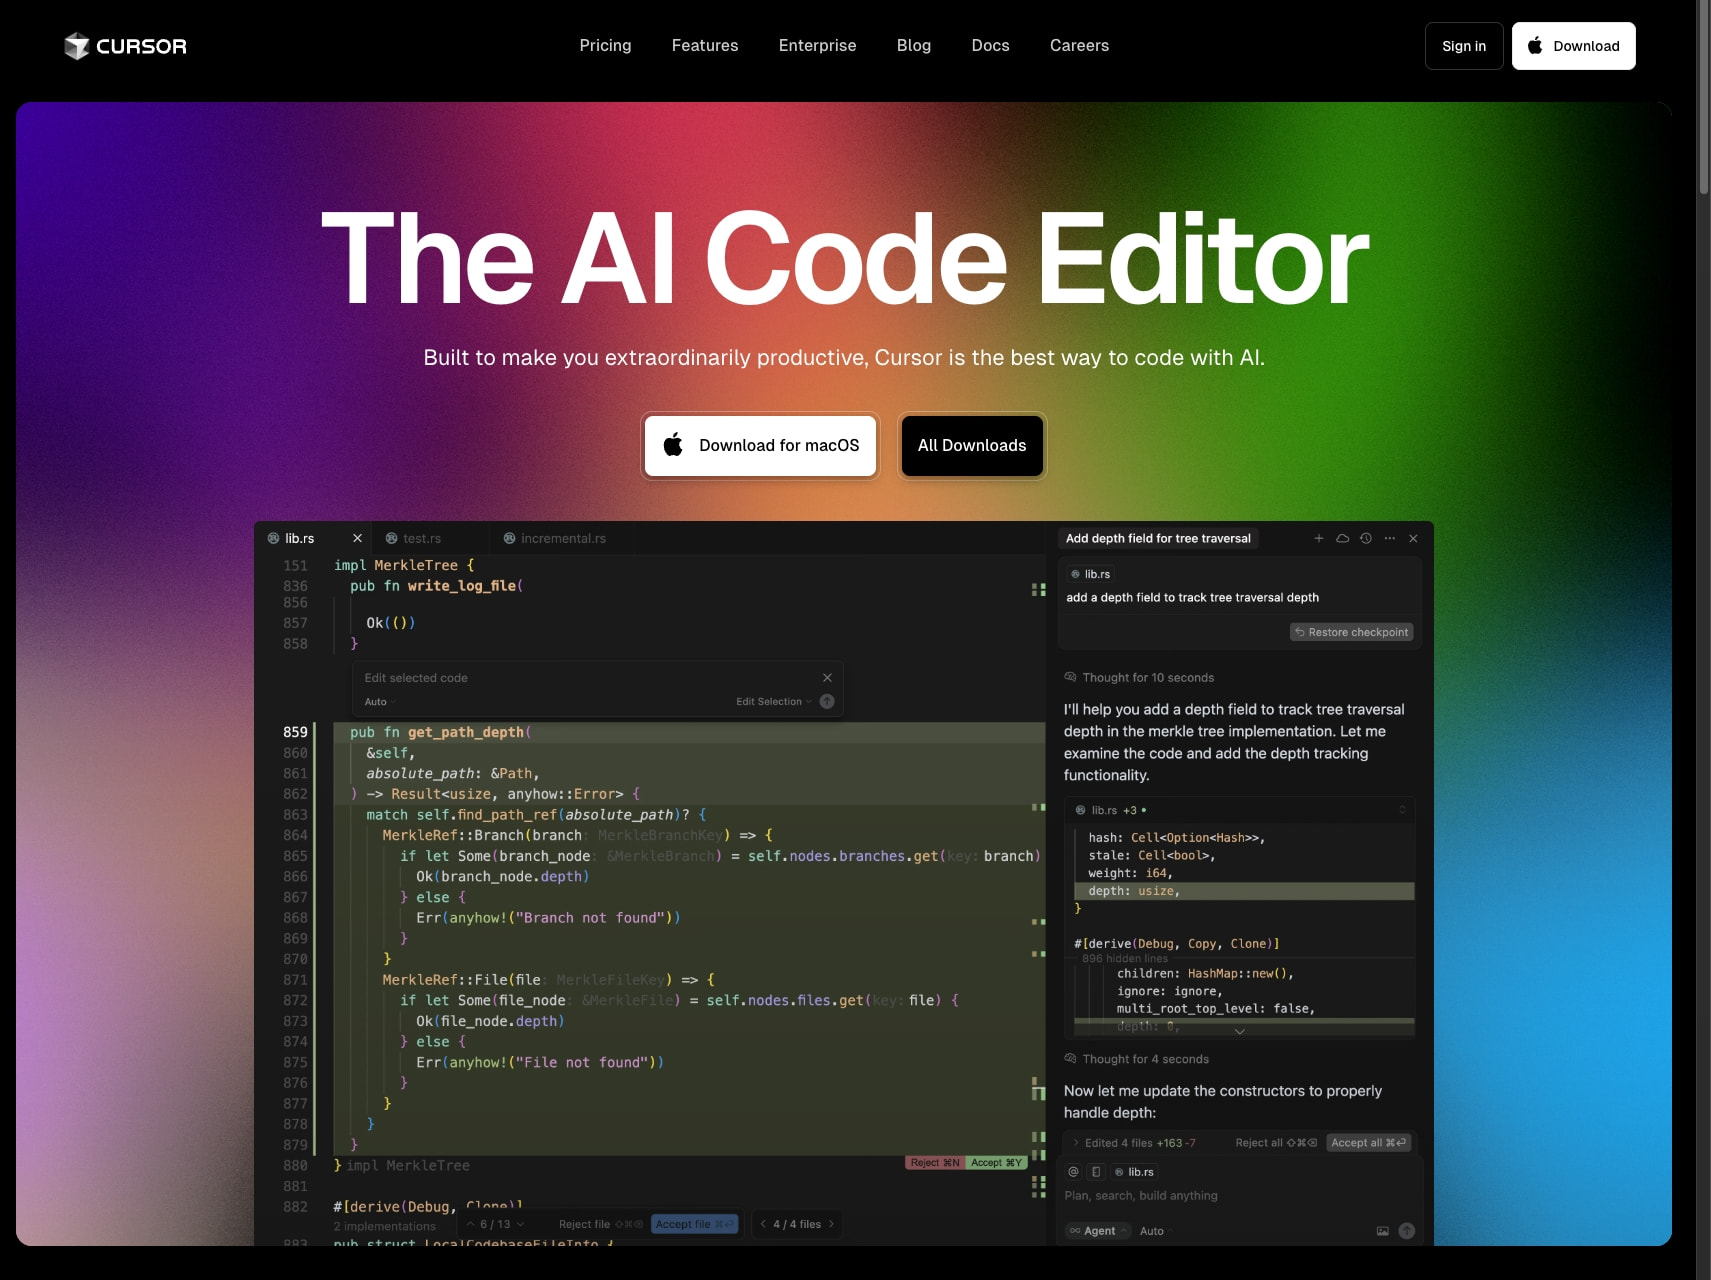Close the lib.rs tab
1711x1280 pixels.
click(x=357, y=538)
